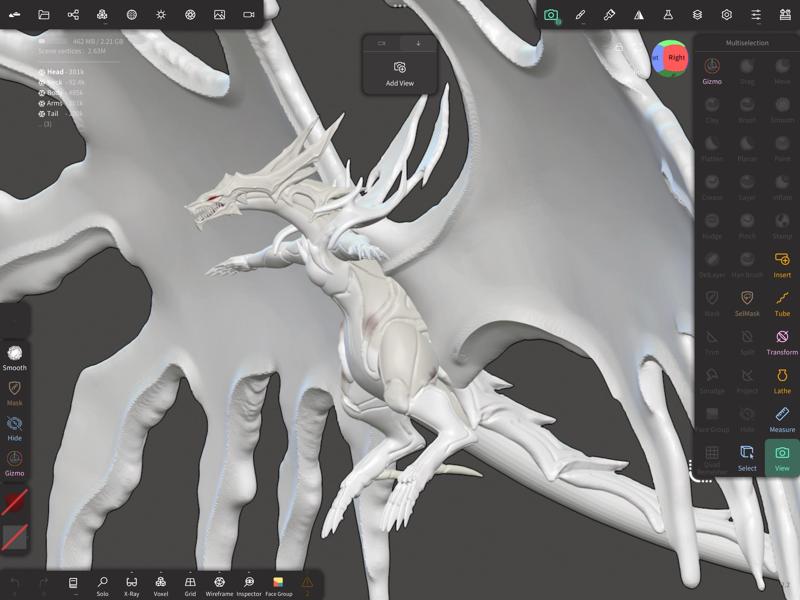Select the Transform tool
The height and width of the screenshot is (600, 800).
click(782, 342)
